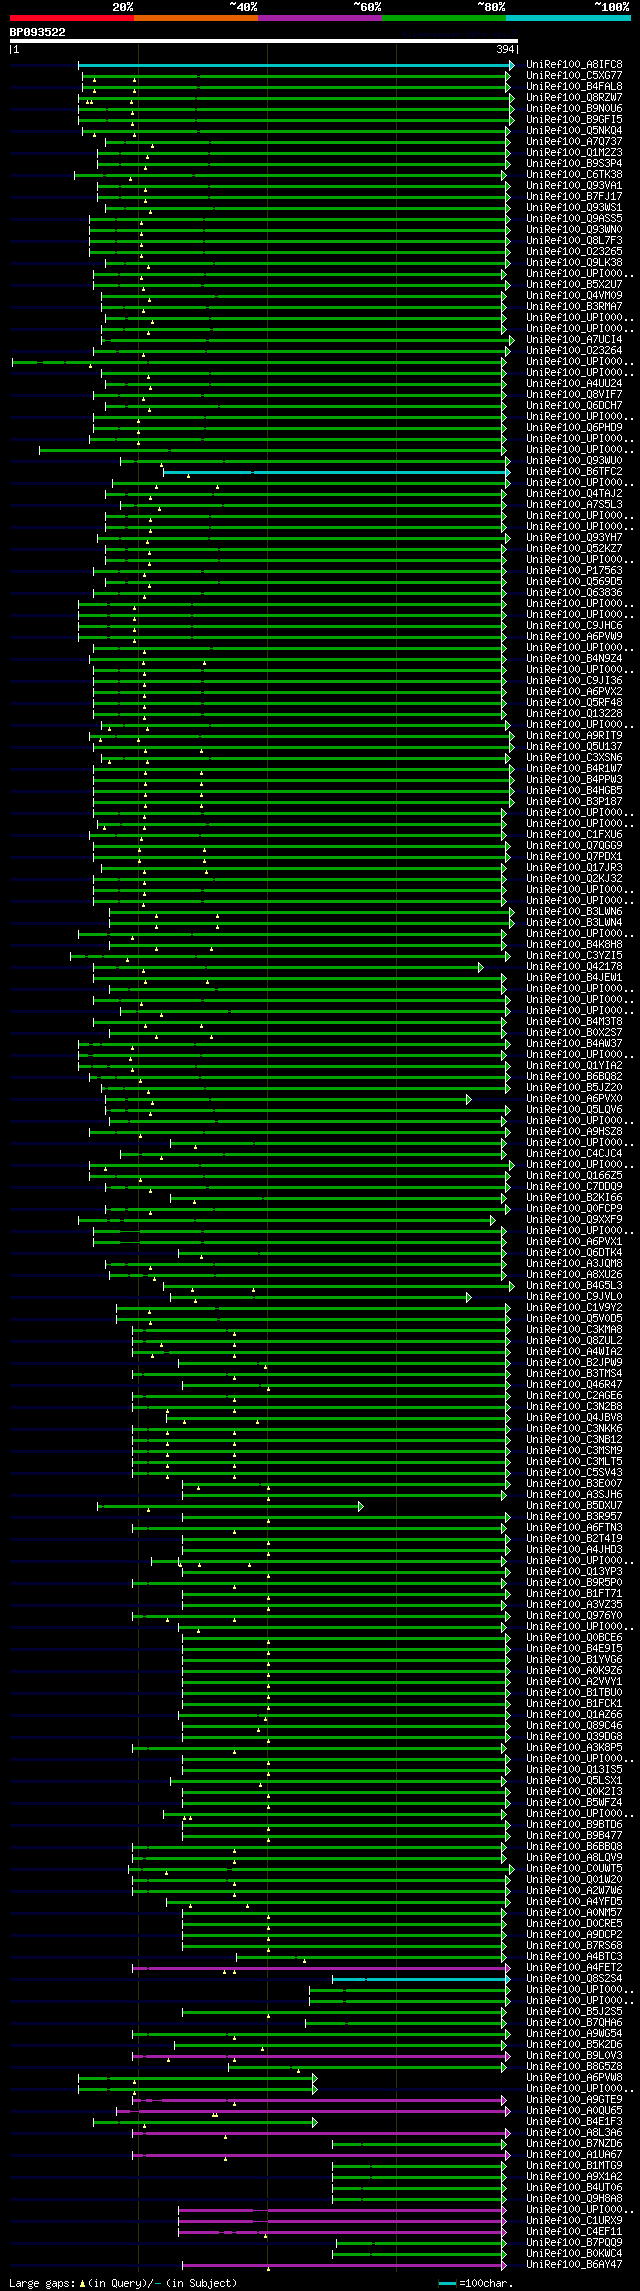Select the UniRef100_Q6DCH7 label
The width and height of the screenshot is (640, 2291).
(574, 406)
